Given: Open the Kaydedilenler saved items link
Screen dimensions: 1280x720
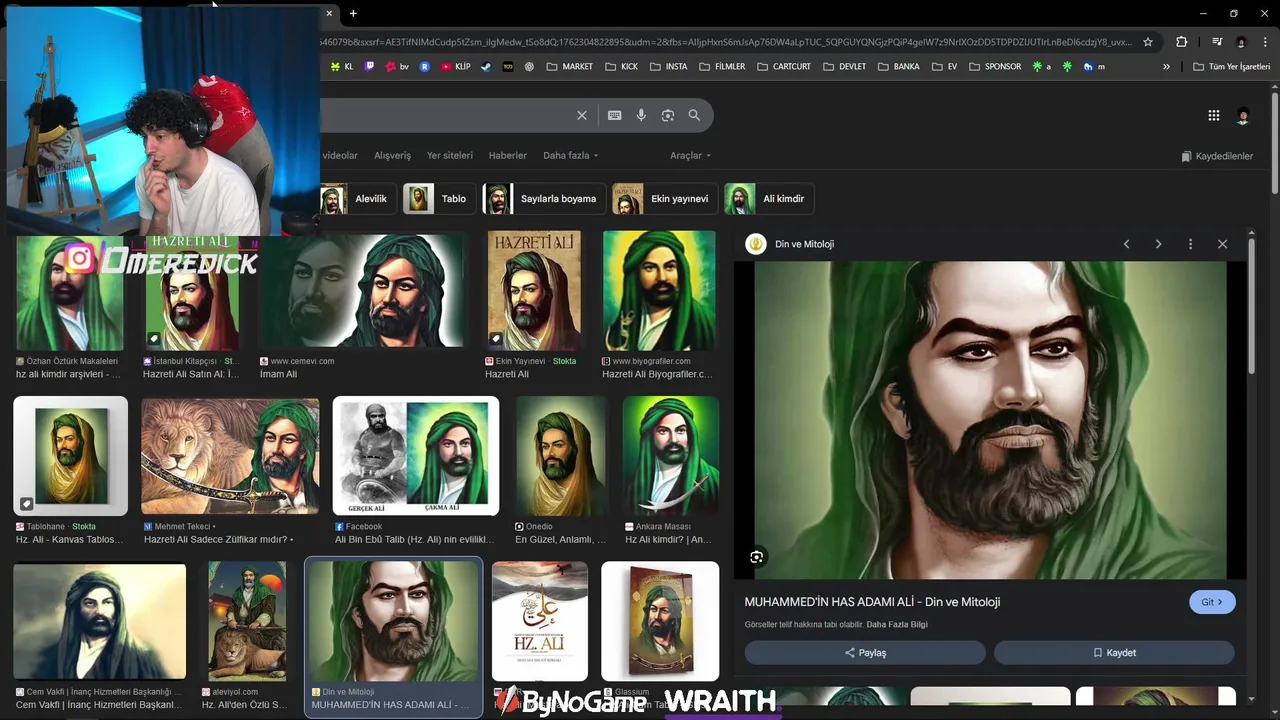Looking at the screenshot, I should coord(1217,157).
